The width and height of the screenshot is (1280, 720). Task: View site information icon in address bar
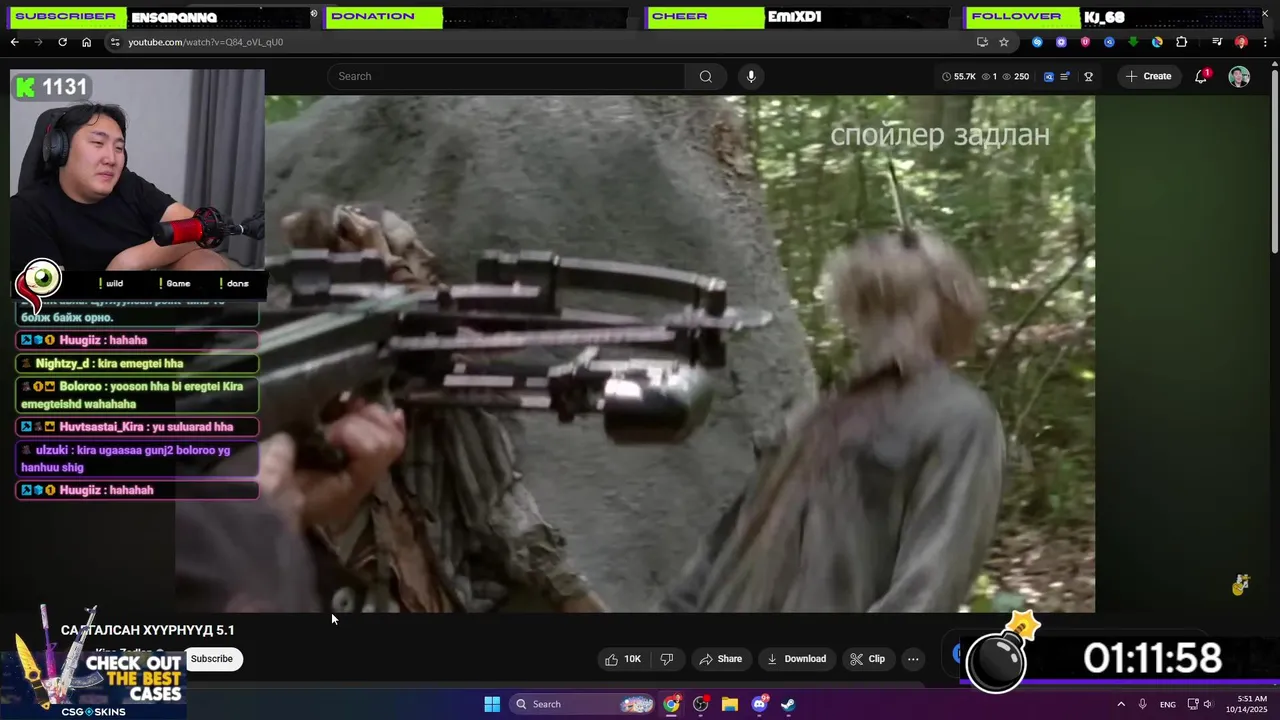tap(115, 42)
